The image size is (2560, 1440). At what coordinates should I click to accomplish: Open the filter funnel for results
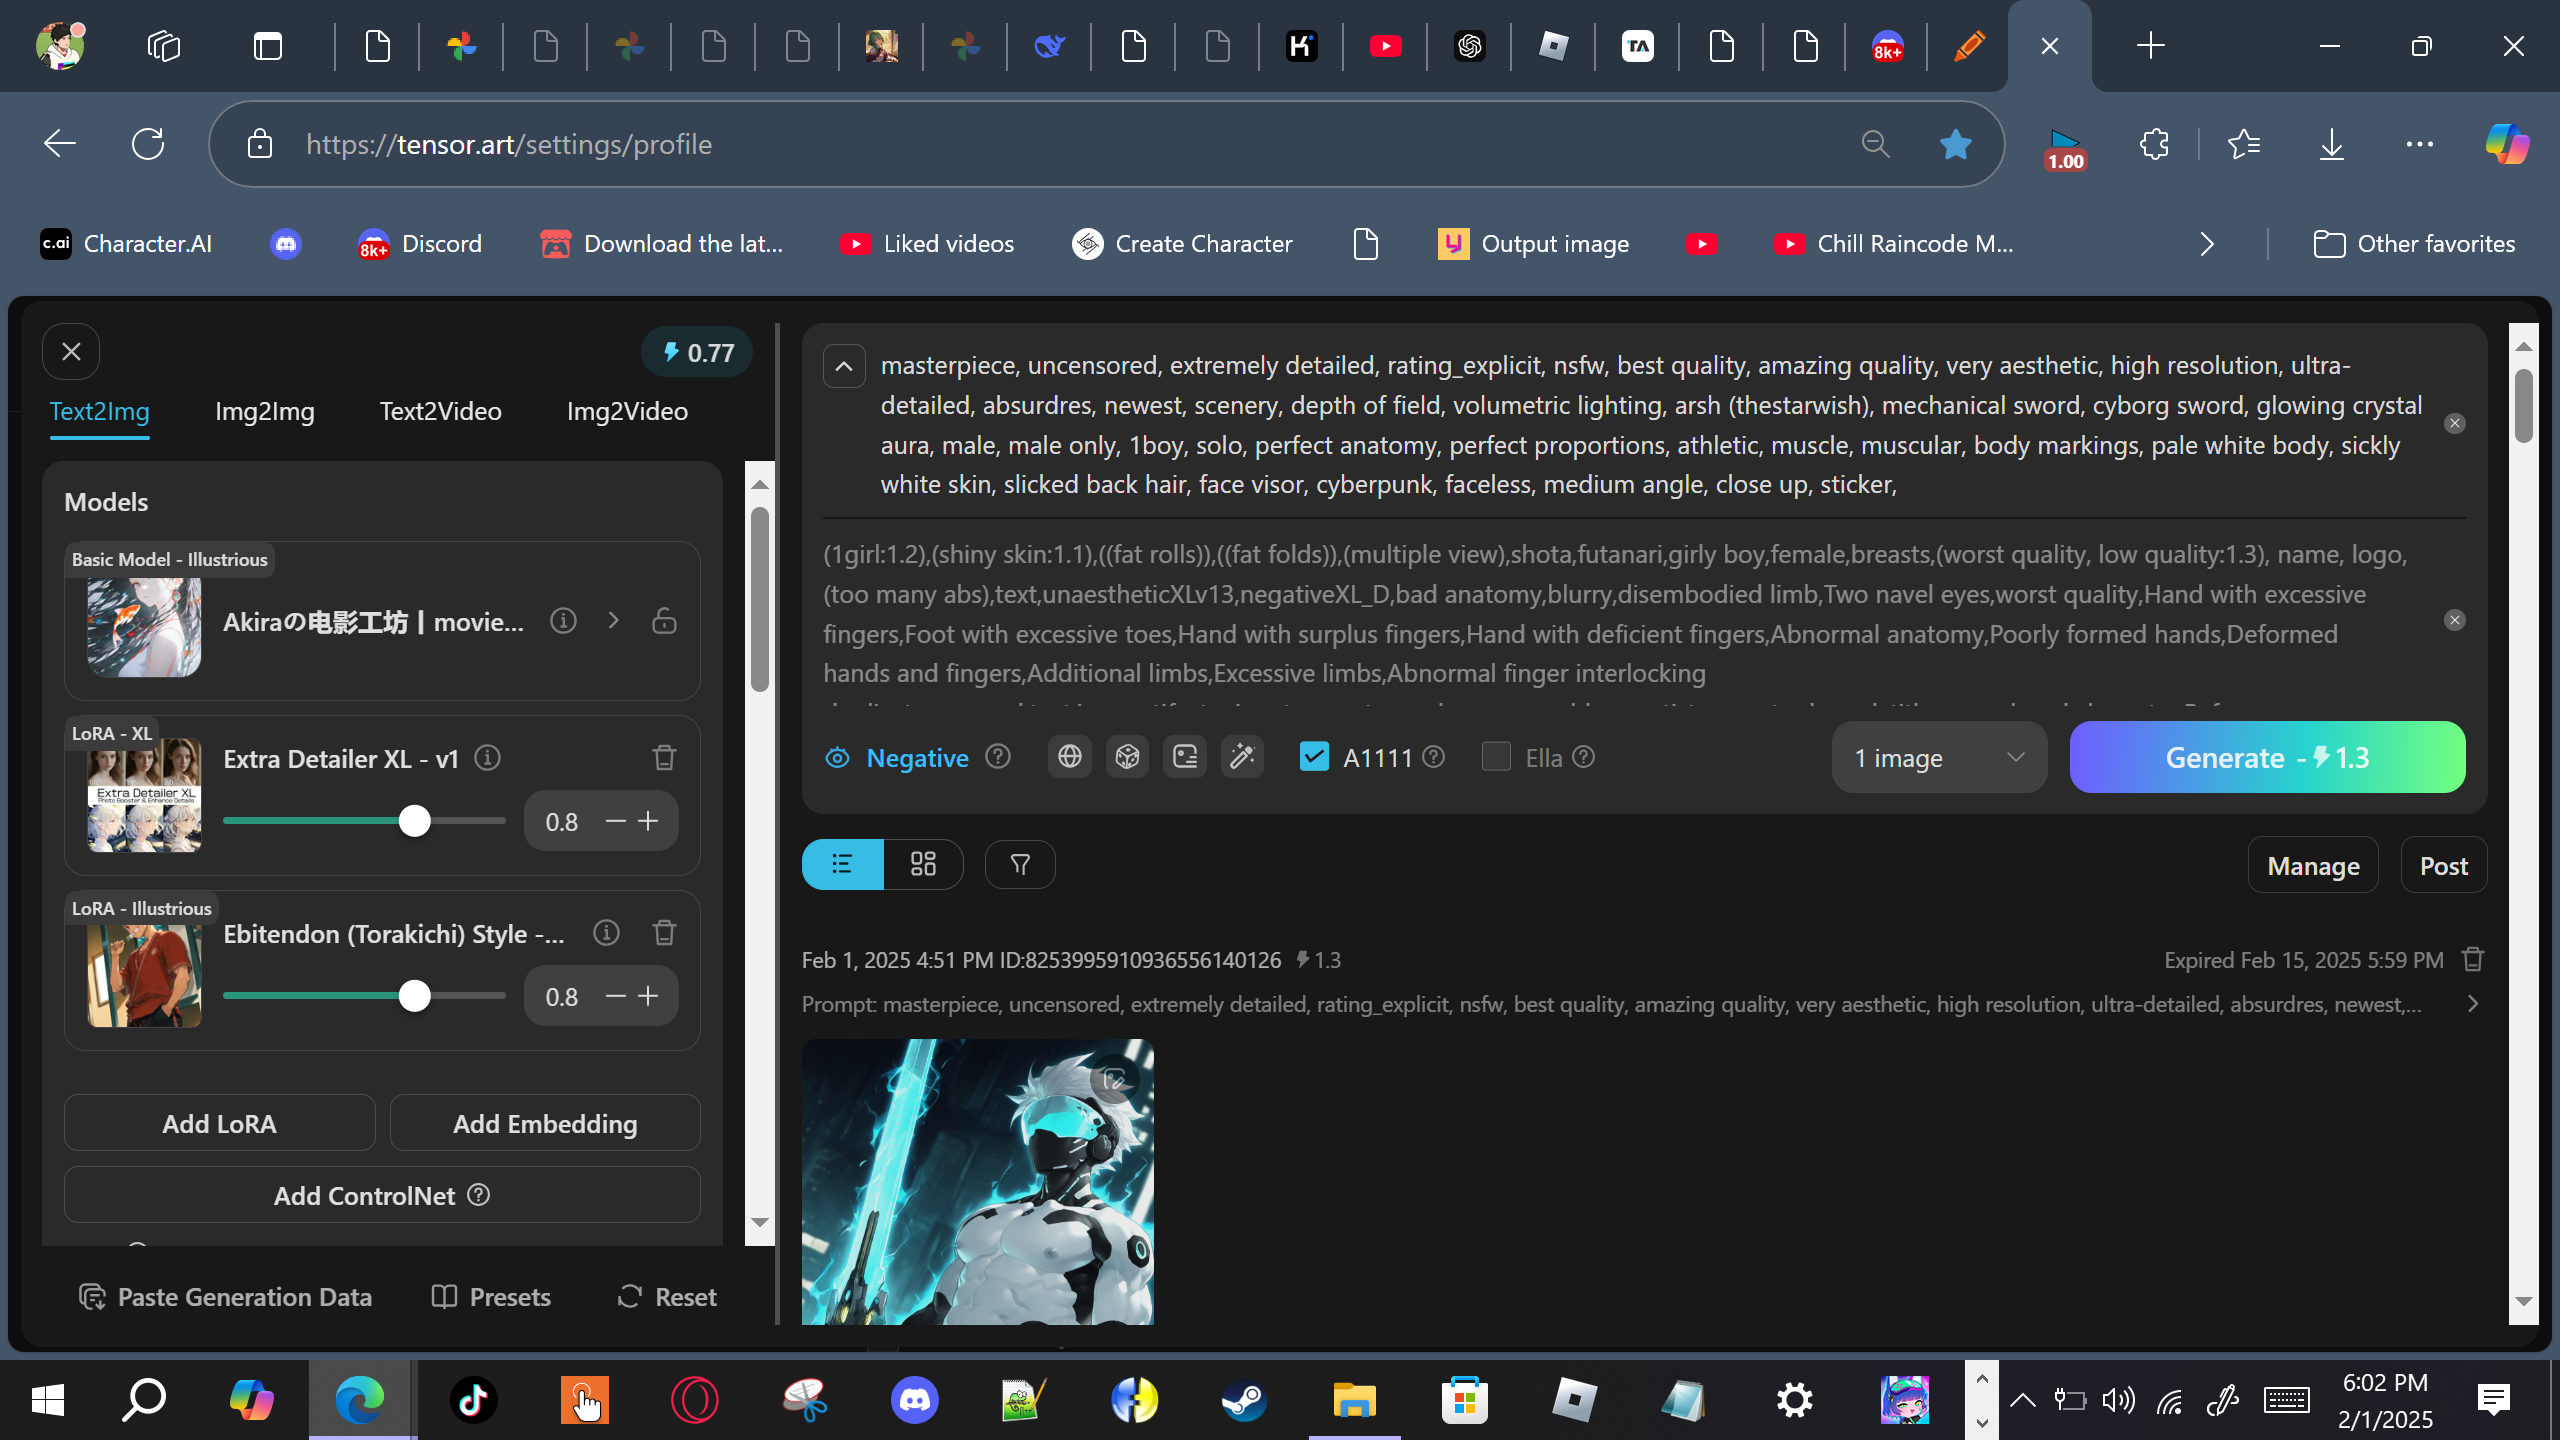[1020, 864]
